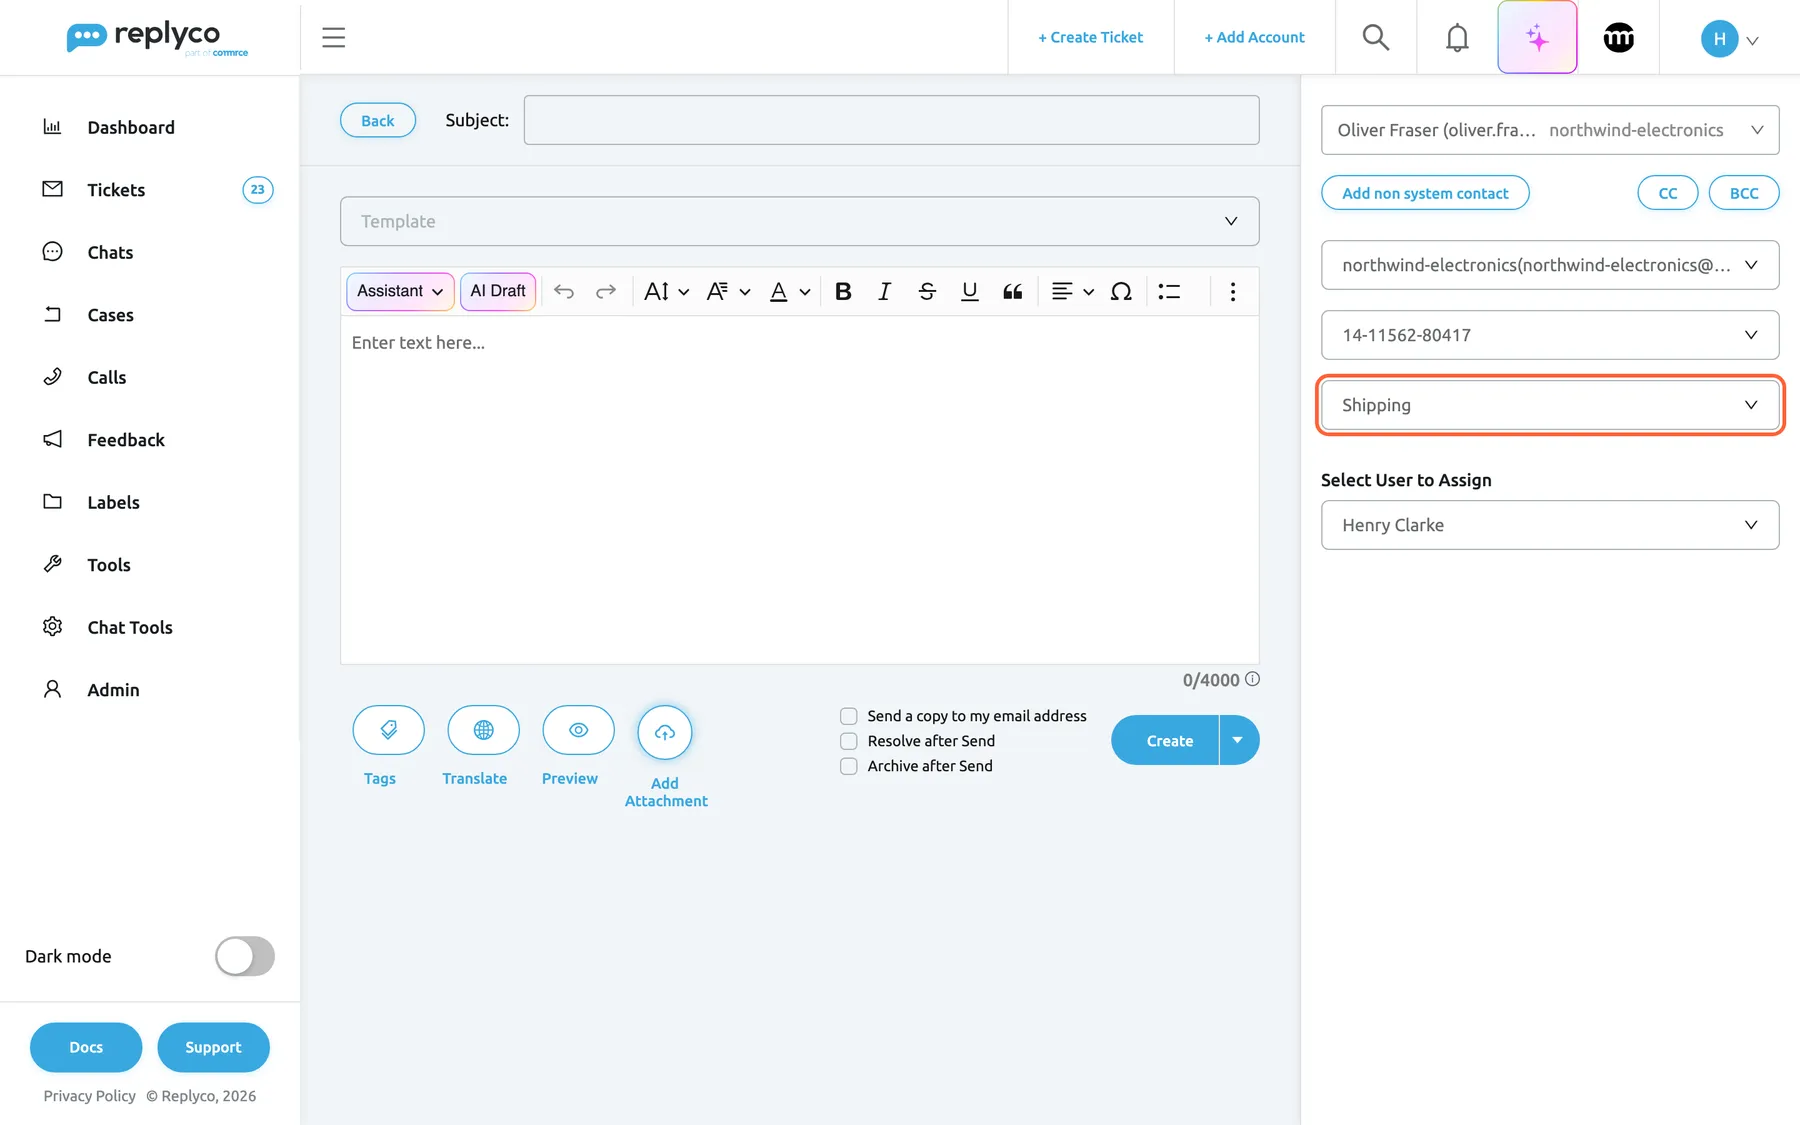1800x1125 pixels.
Task: Open the Translate globe tool
Action: point(483,730)
